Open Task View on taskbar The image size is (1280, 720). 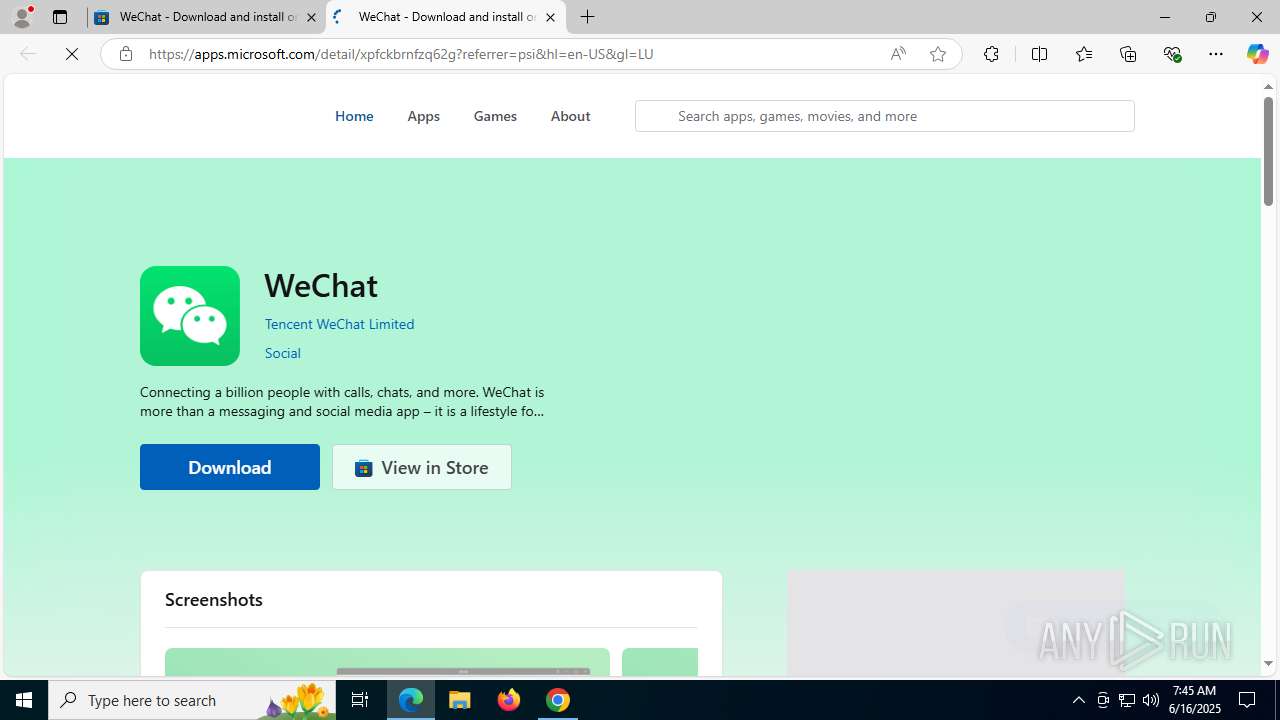(360, 700)
